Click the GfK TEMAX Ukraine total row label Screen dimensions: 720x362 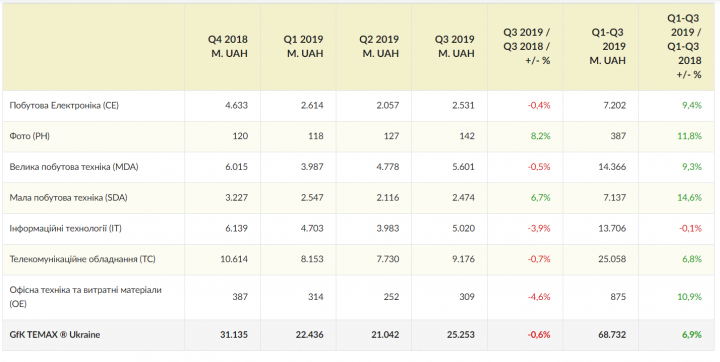tap(55, 335)
